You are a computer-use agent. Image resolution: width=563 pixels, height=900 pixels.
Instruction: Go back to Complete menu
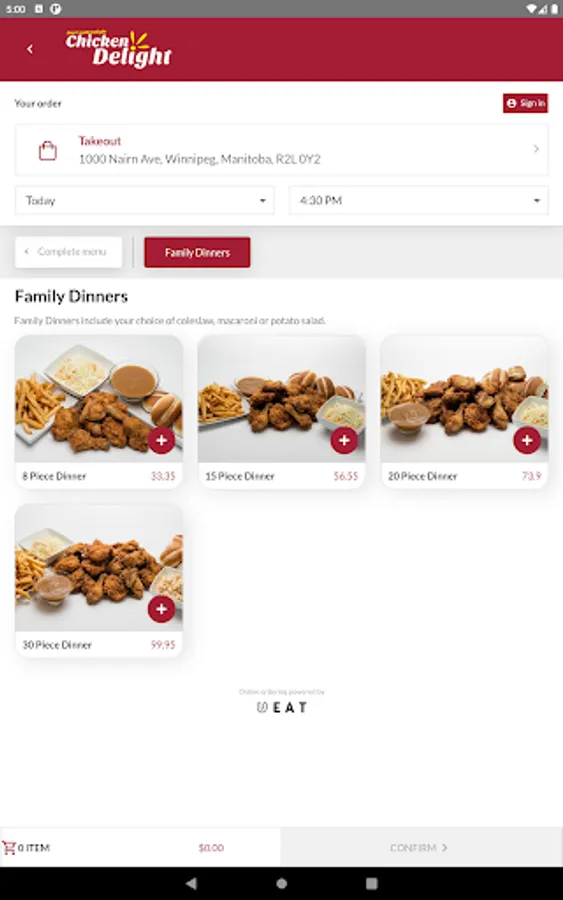68,251
